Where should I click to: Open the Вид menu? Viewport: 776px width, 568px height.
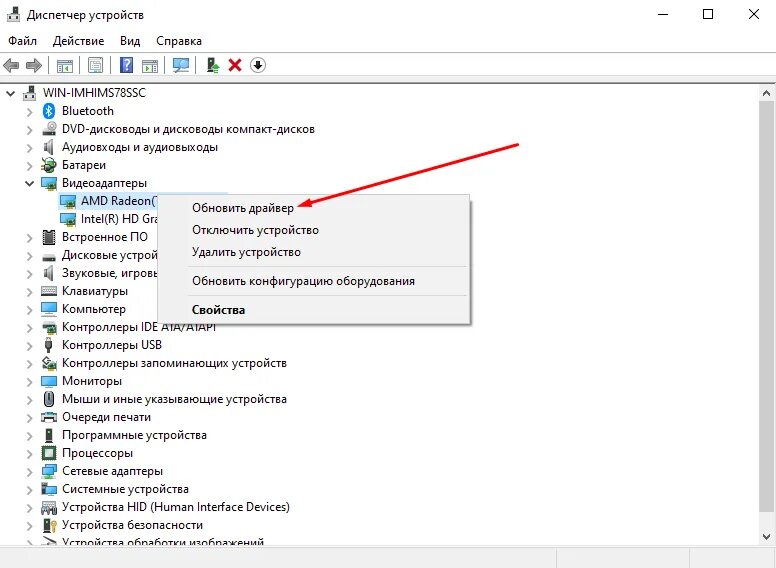(130, 41)
